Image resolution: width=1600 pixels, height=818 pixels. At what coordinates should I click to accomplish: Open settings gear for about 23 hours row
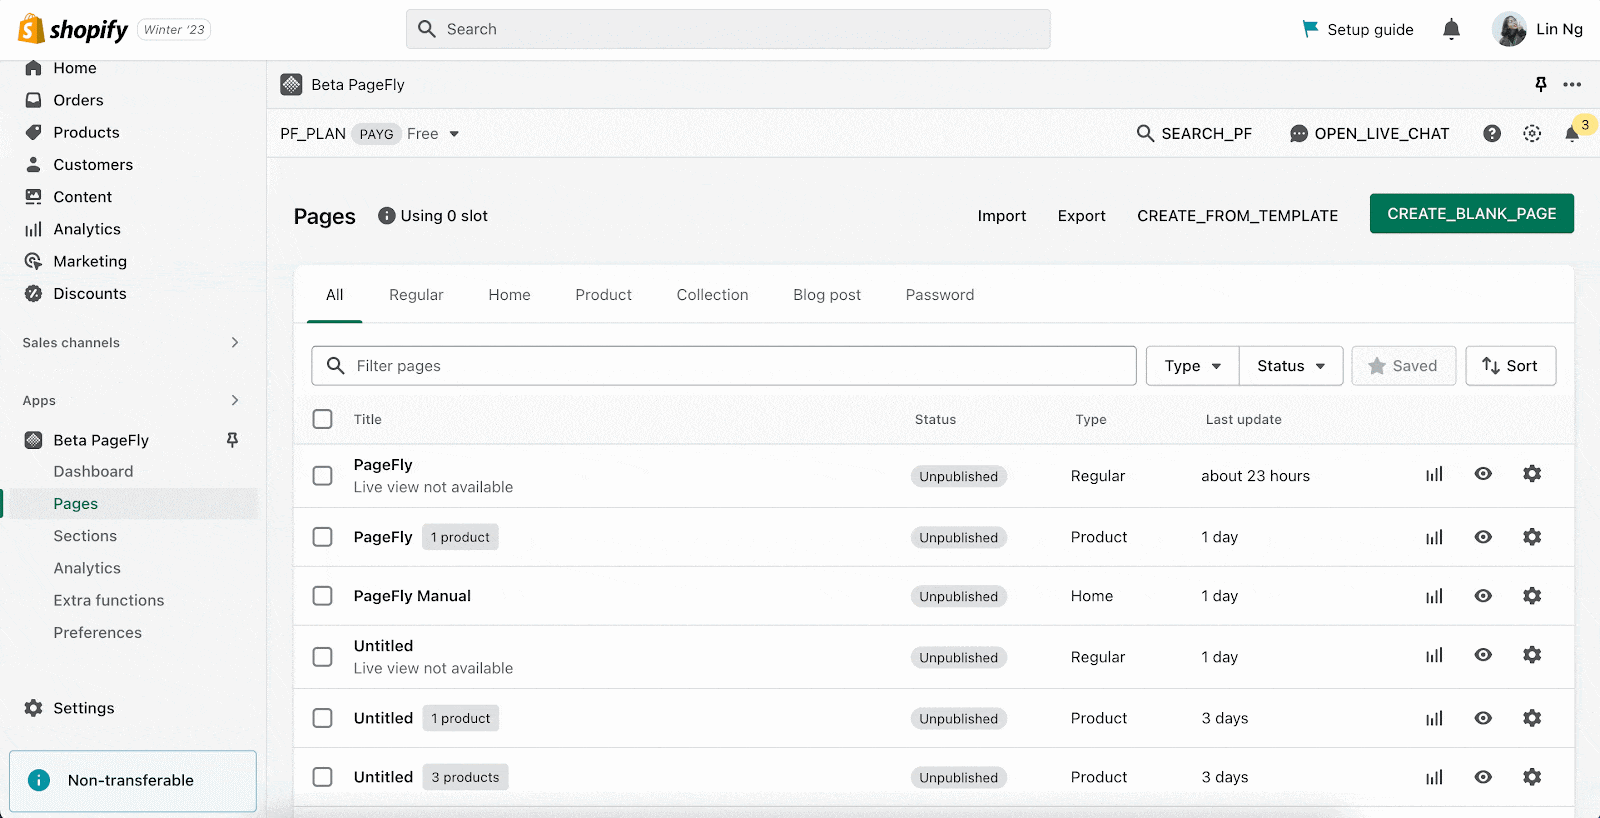tap(1532, 473)
